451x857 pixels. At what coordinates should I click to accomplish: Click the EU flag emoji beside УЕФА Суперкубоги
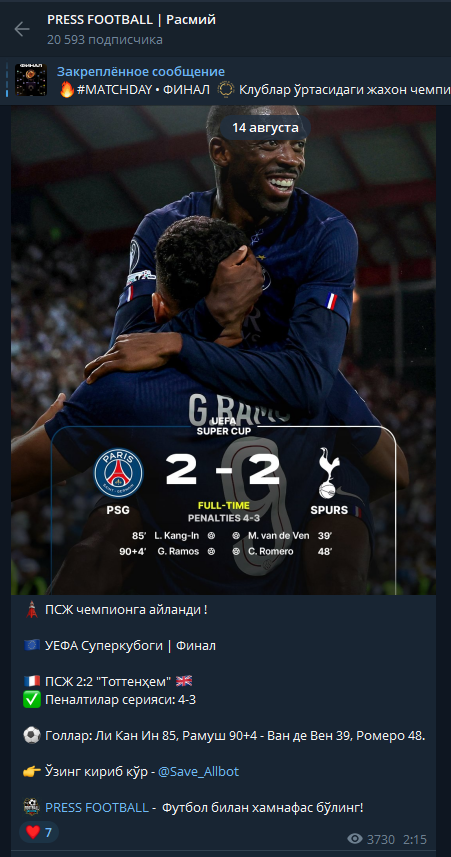click(x=32, y=645)
